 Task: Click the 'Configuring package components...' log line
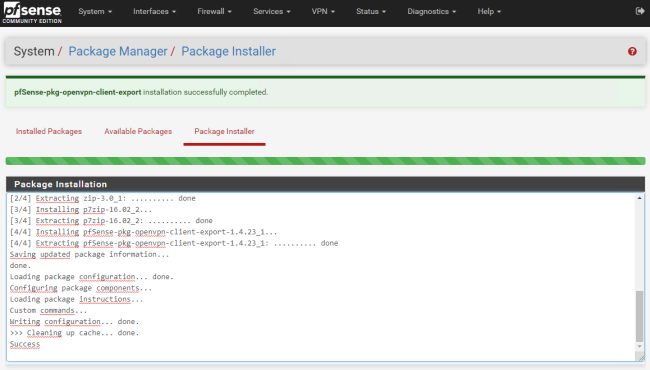(x=81, y=288)
